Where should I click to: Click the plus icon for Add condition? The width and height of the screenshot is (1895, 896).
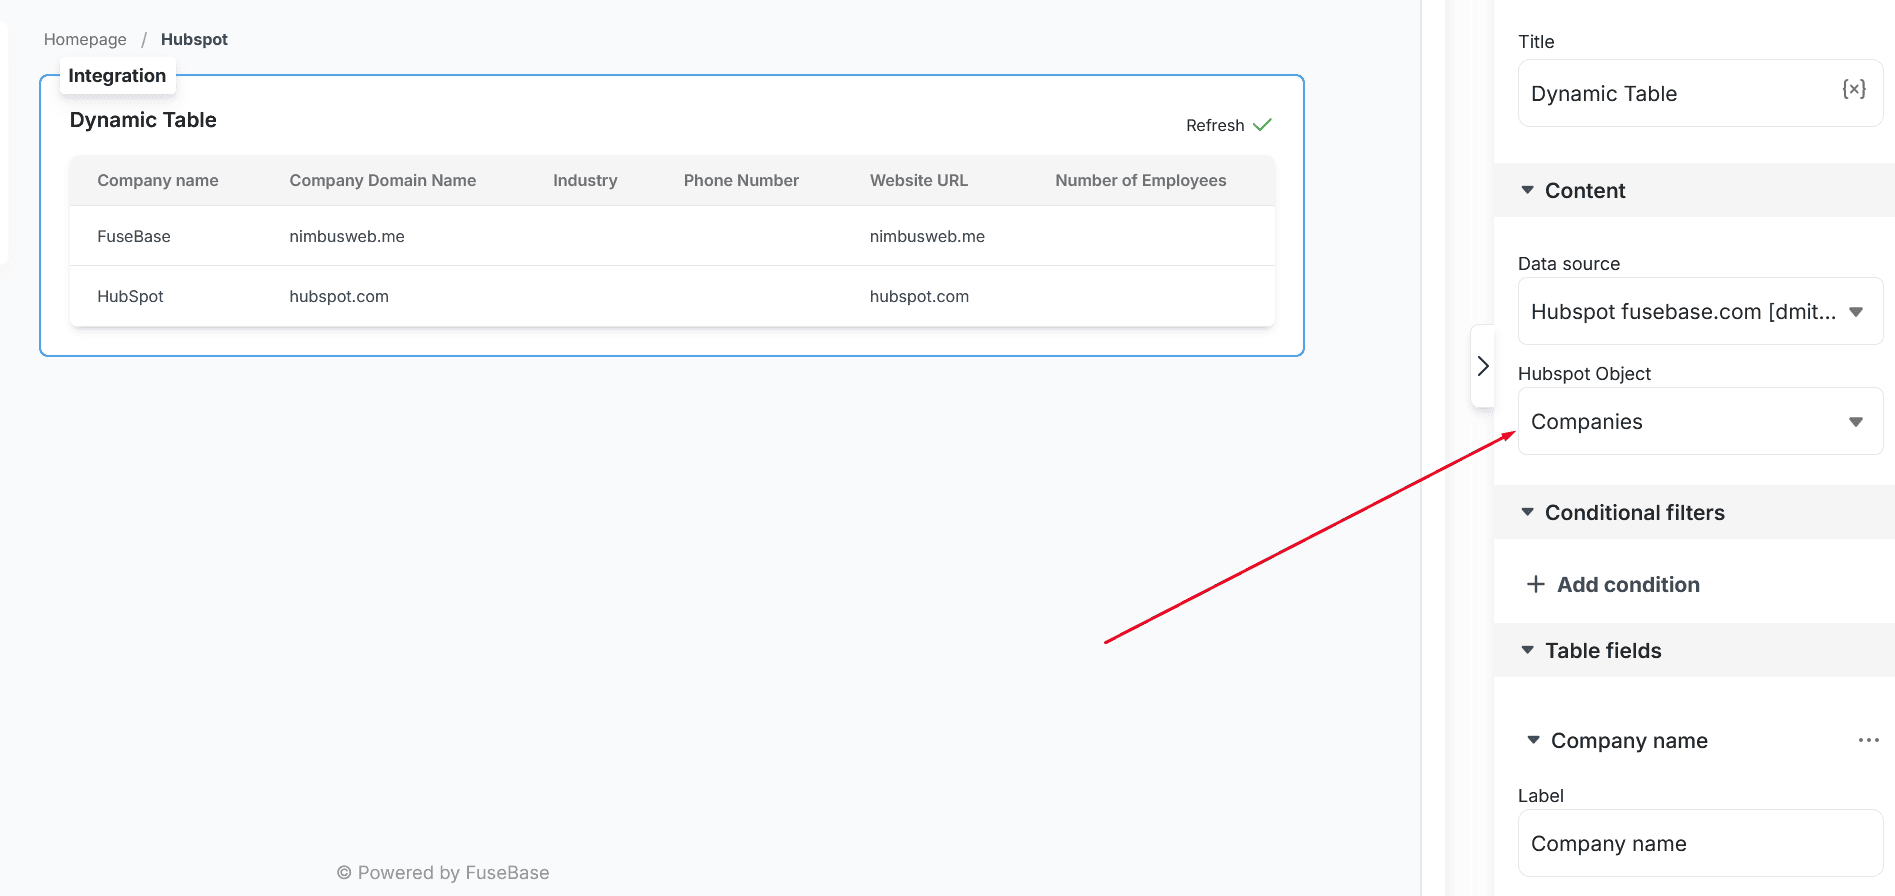pyautogui.click(x=1536, y=584)
